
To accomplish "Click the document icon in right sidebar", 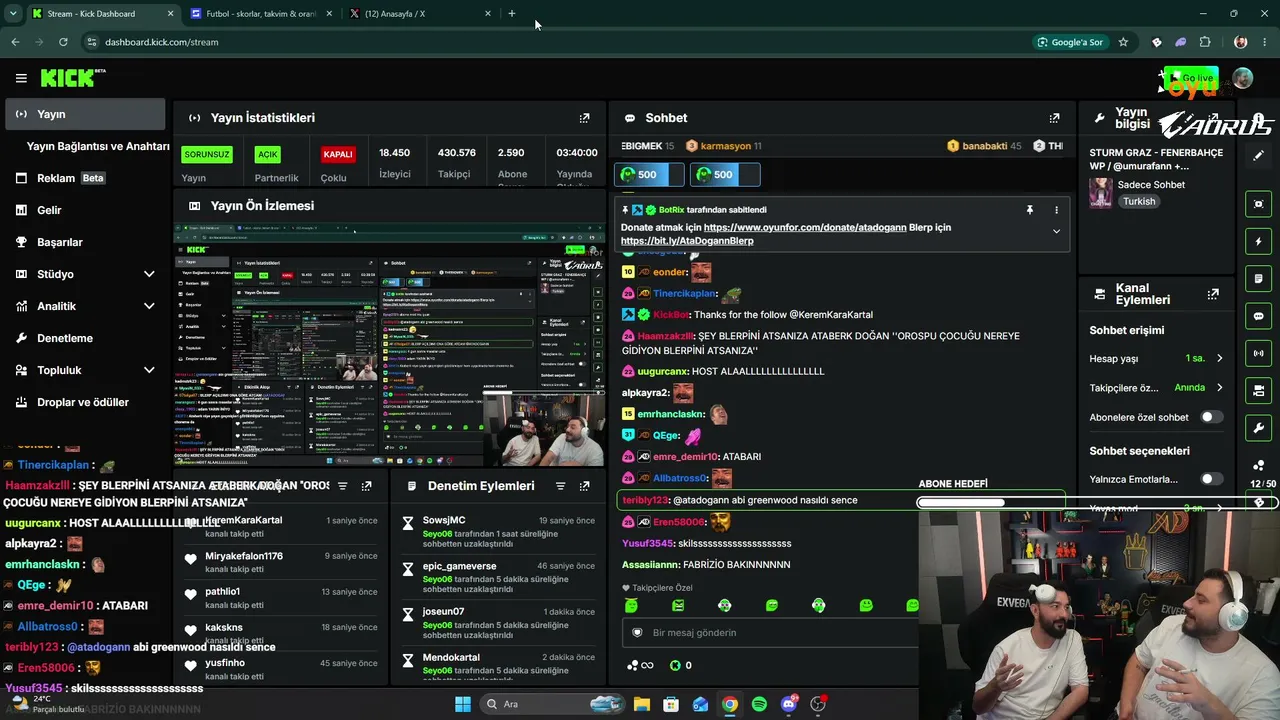I will pos(1259,278).
